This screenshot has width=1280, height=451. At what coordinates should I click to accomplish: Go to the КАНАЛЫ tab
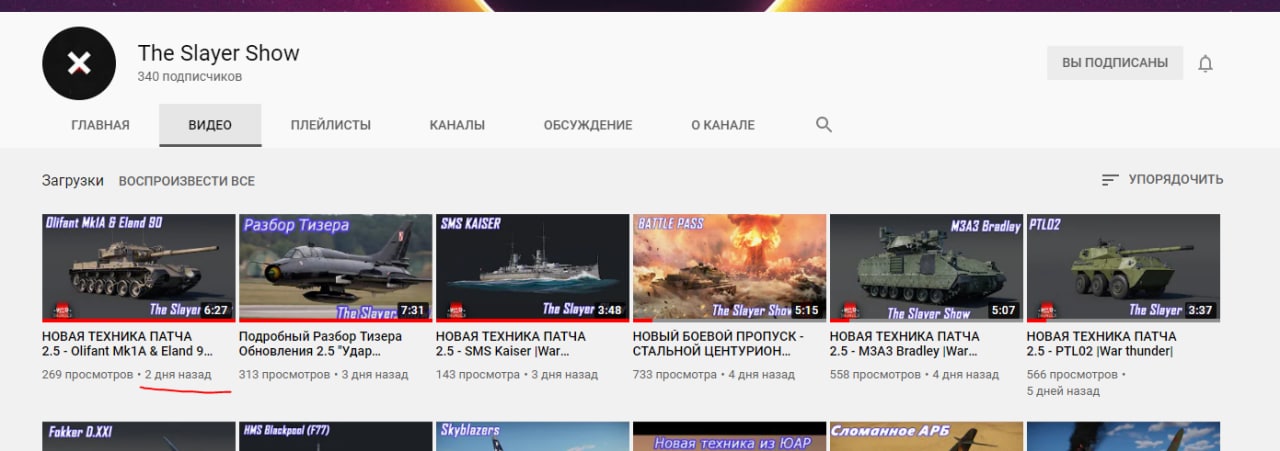[x=457, y=125]
